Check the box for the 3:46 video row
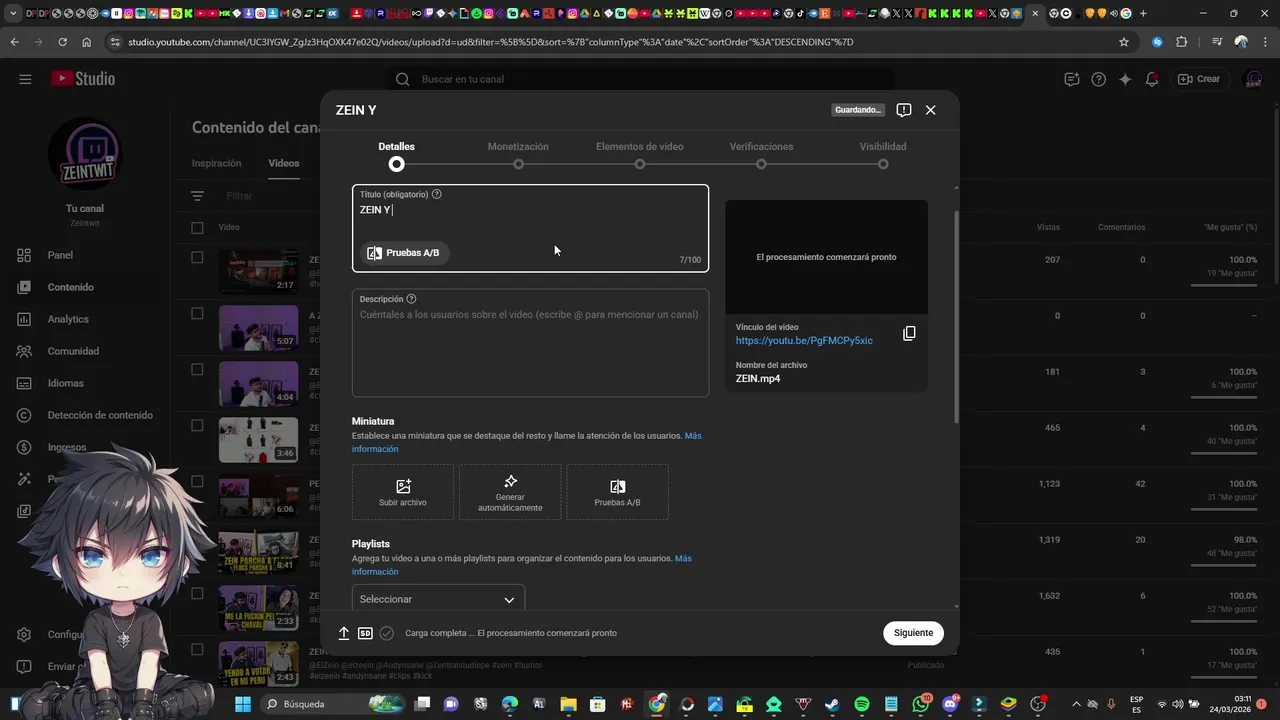The image size is (1280, 720). coord(197,425)
